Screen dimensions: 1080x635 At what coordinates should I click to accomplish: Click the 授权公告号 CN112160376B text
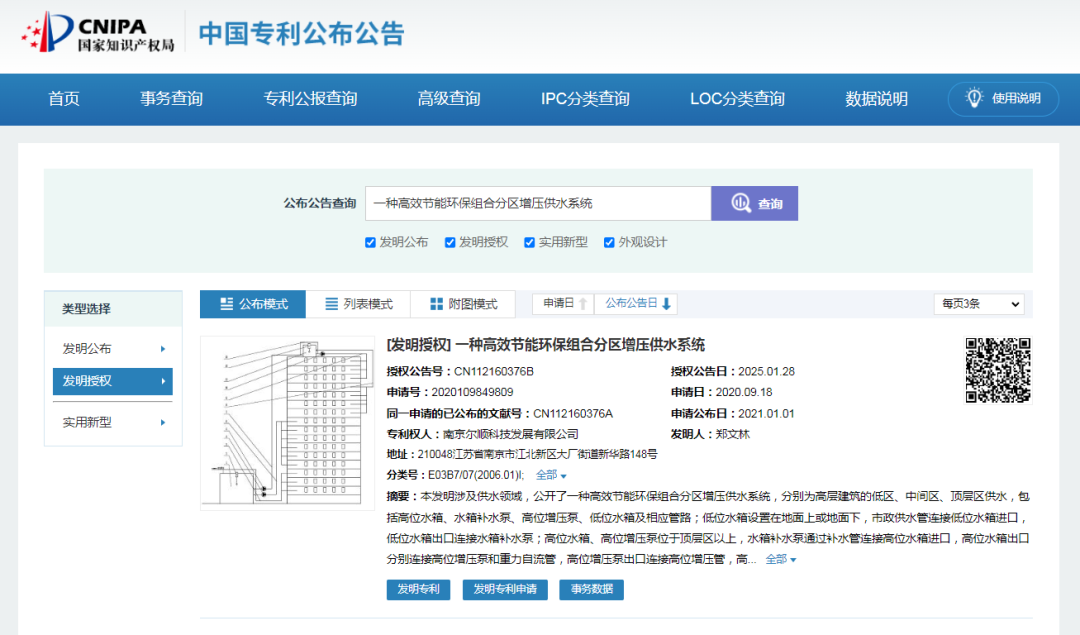pyautogui.click(x=493, y=371)
